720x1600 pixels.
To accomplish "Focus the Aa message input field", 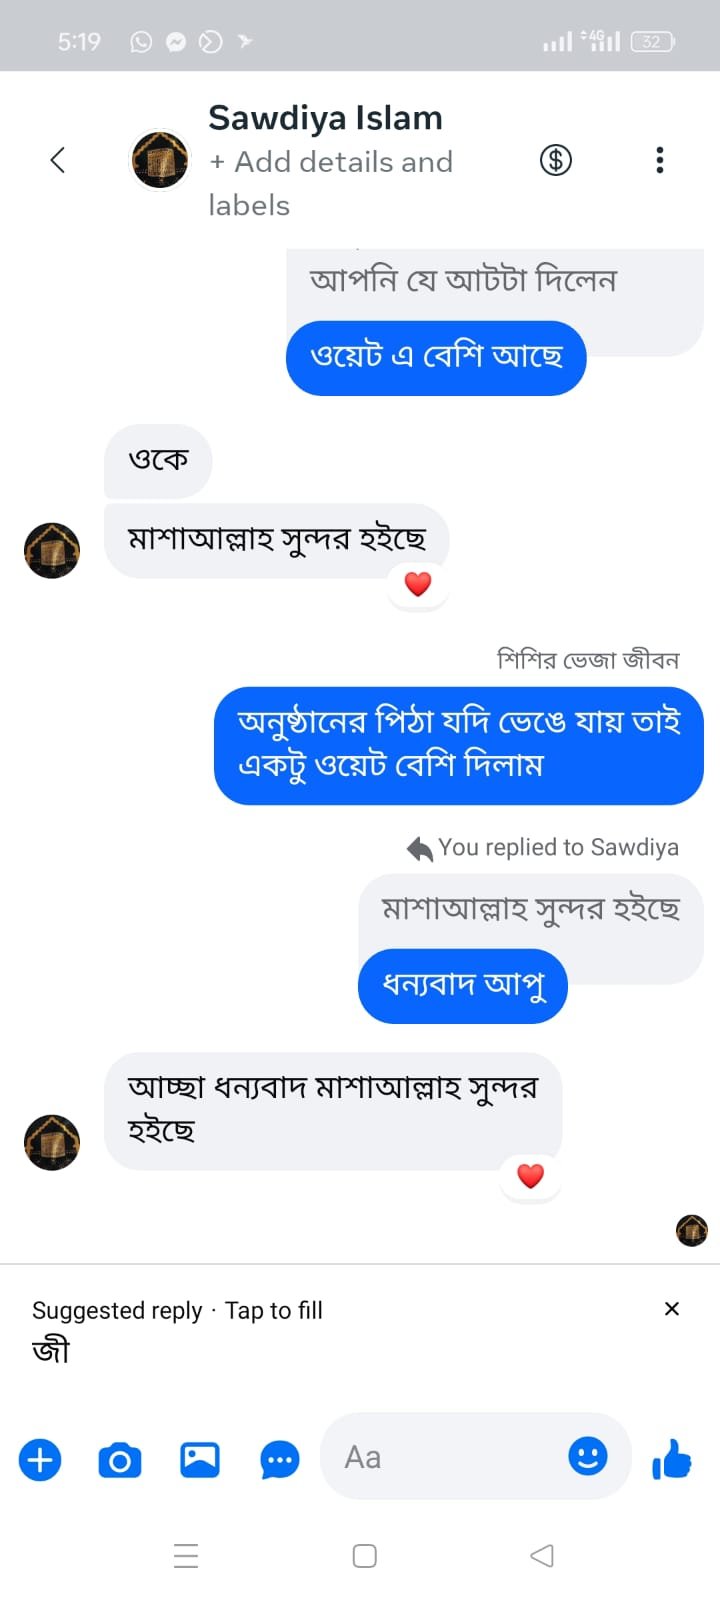I will (x=450, y=1457).
